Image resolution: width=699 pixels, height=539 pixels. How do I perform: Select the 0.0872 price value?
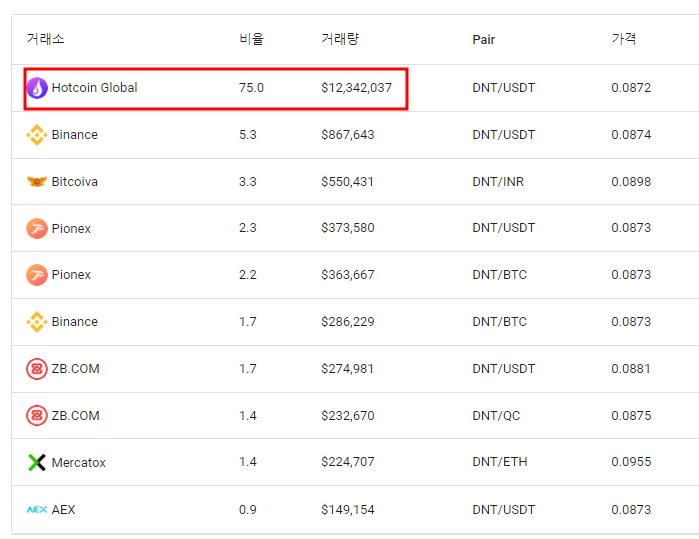[631, 87]
